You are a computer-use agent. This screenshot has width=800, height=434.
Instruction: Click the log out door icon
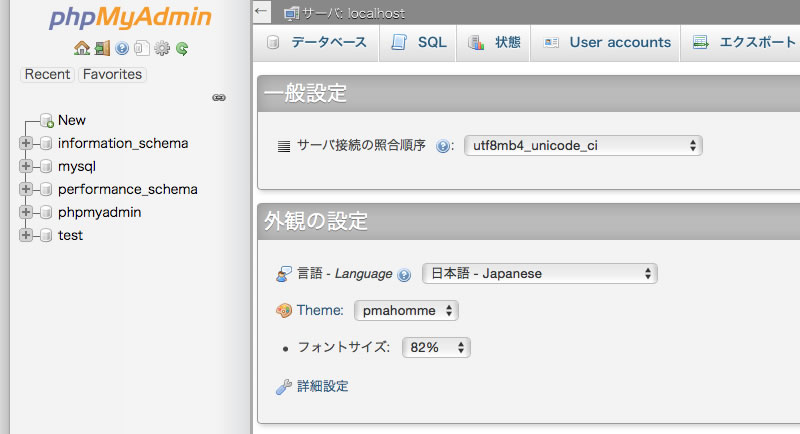pyautogui.click(x=102, y=48)
